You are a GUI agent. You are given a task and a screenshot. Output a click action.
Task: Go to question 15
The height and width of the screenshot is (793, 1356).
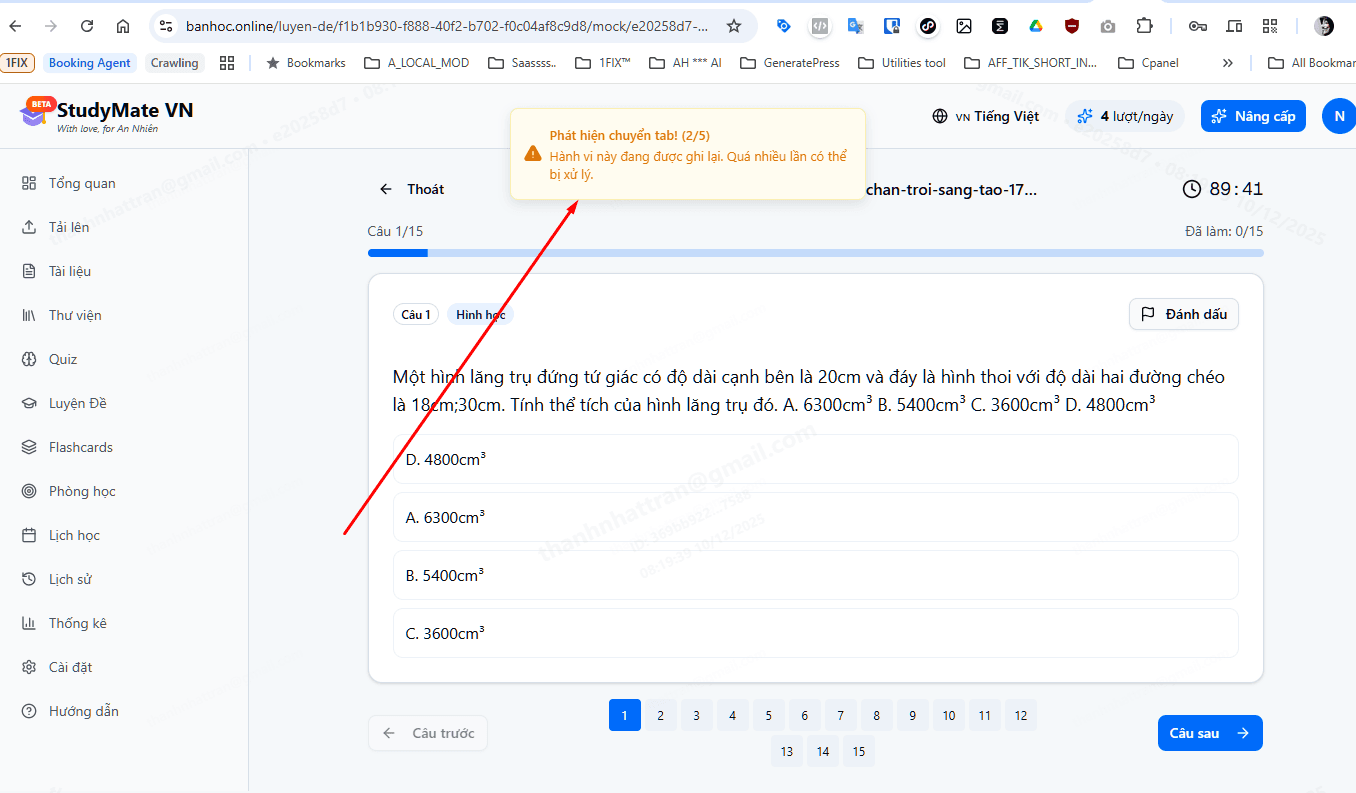[859, 752]
